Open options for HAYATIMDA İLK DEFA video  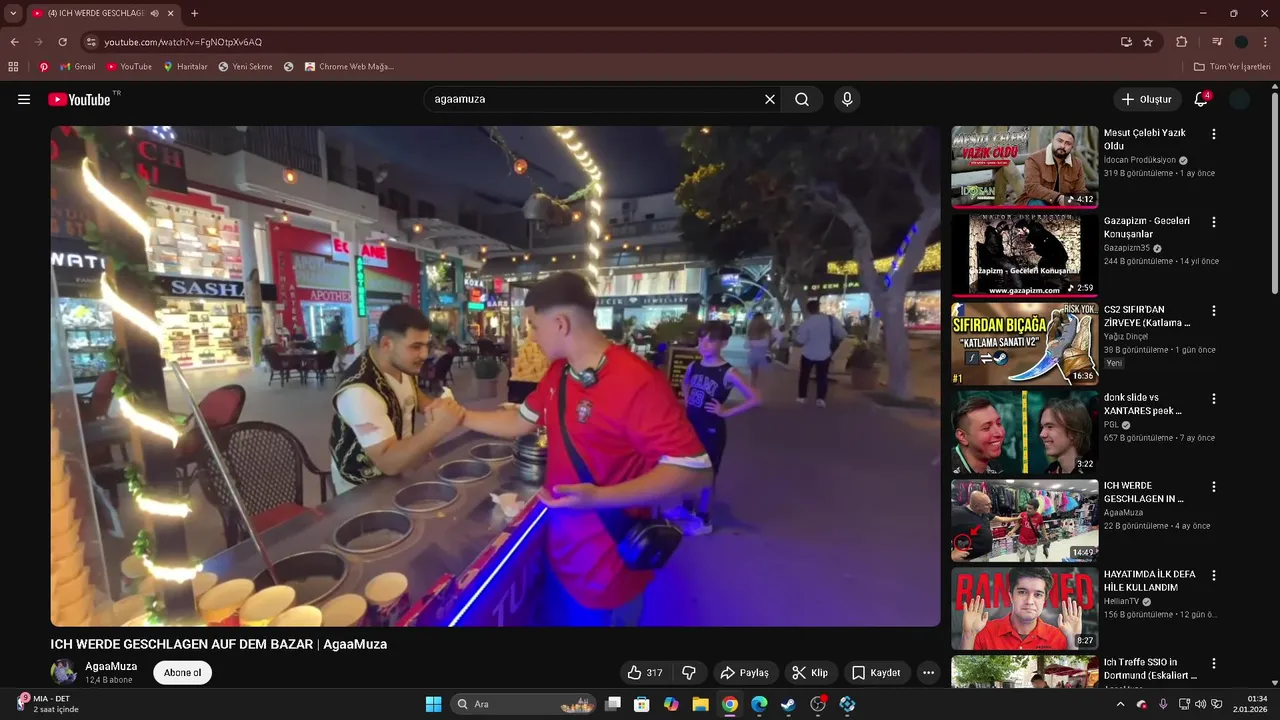pyautogui.click(x=1214, y=576)
